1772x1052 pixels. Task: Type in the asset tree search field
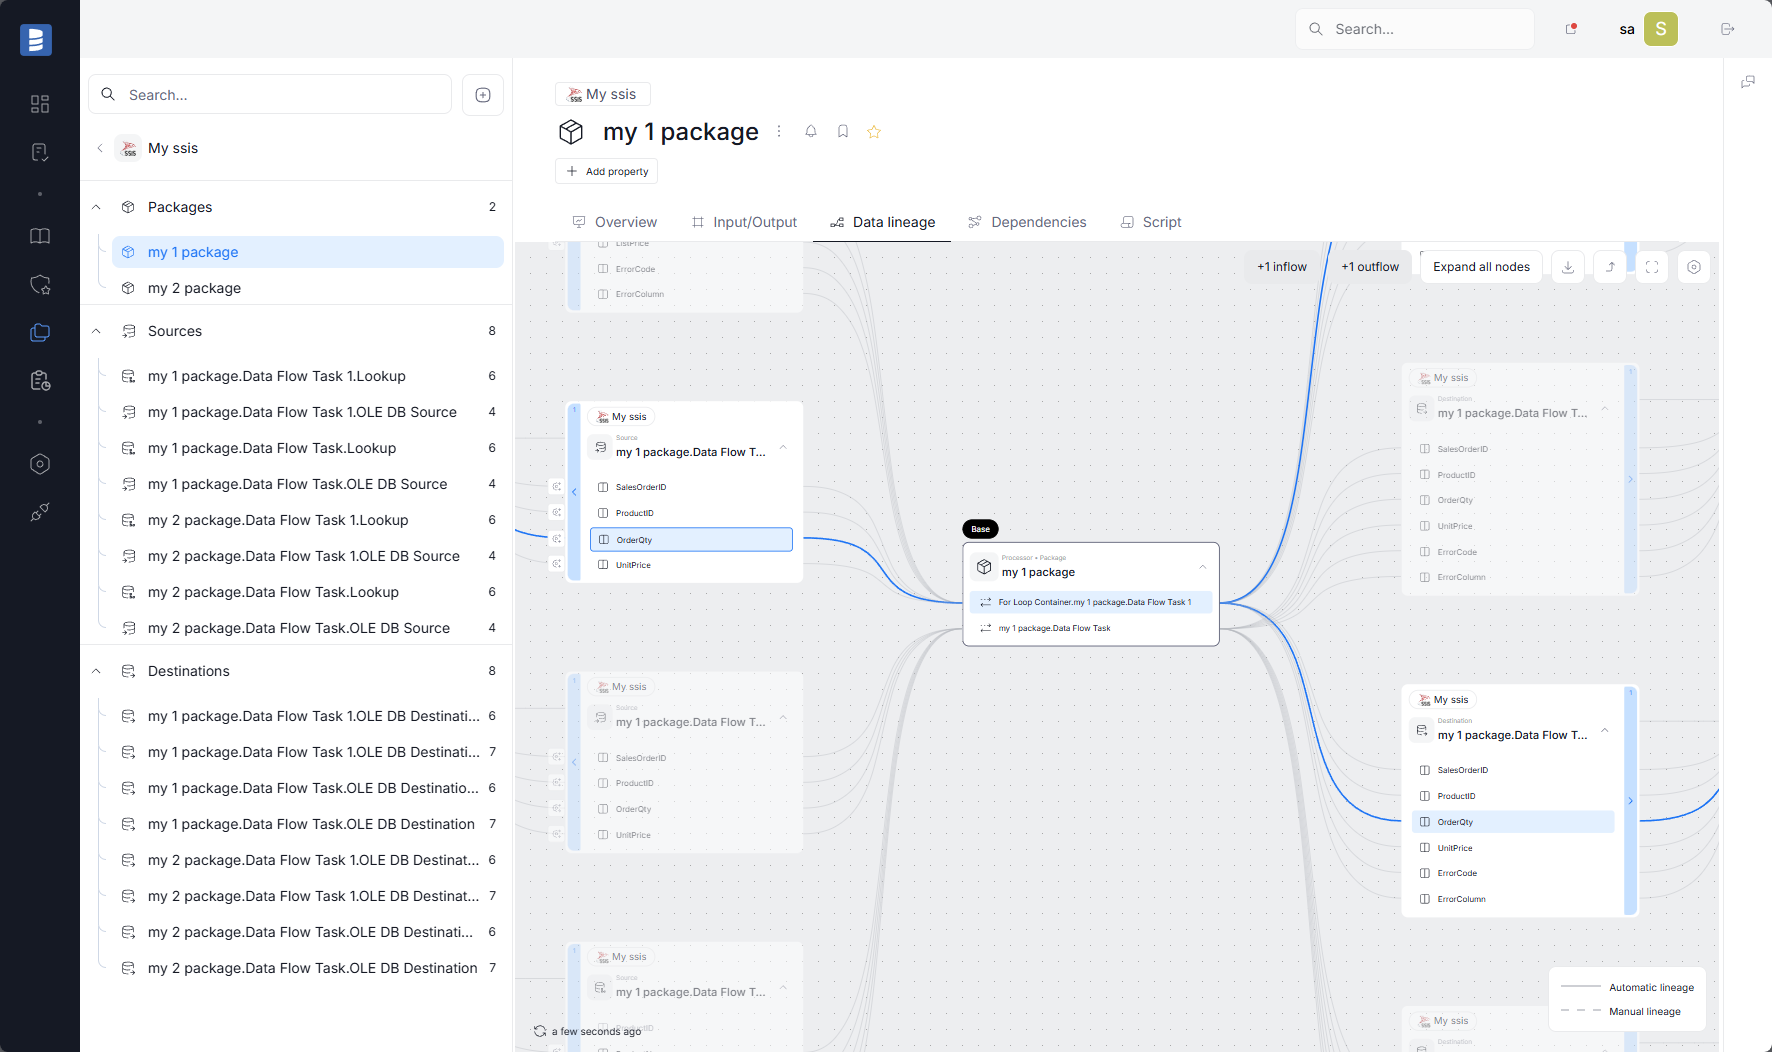pyautogui.click(x=270, y=94)
